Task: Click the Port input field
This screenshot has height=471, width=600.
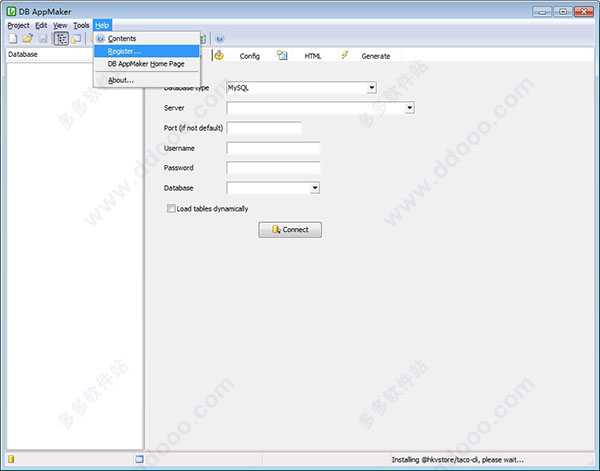Action: coord(264,128)
